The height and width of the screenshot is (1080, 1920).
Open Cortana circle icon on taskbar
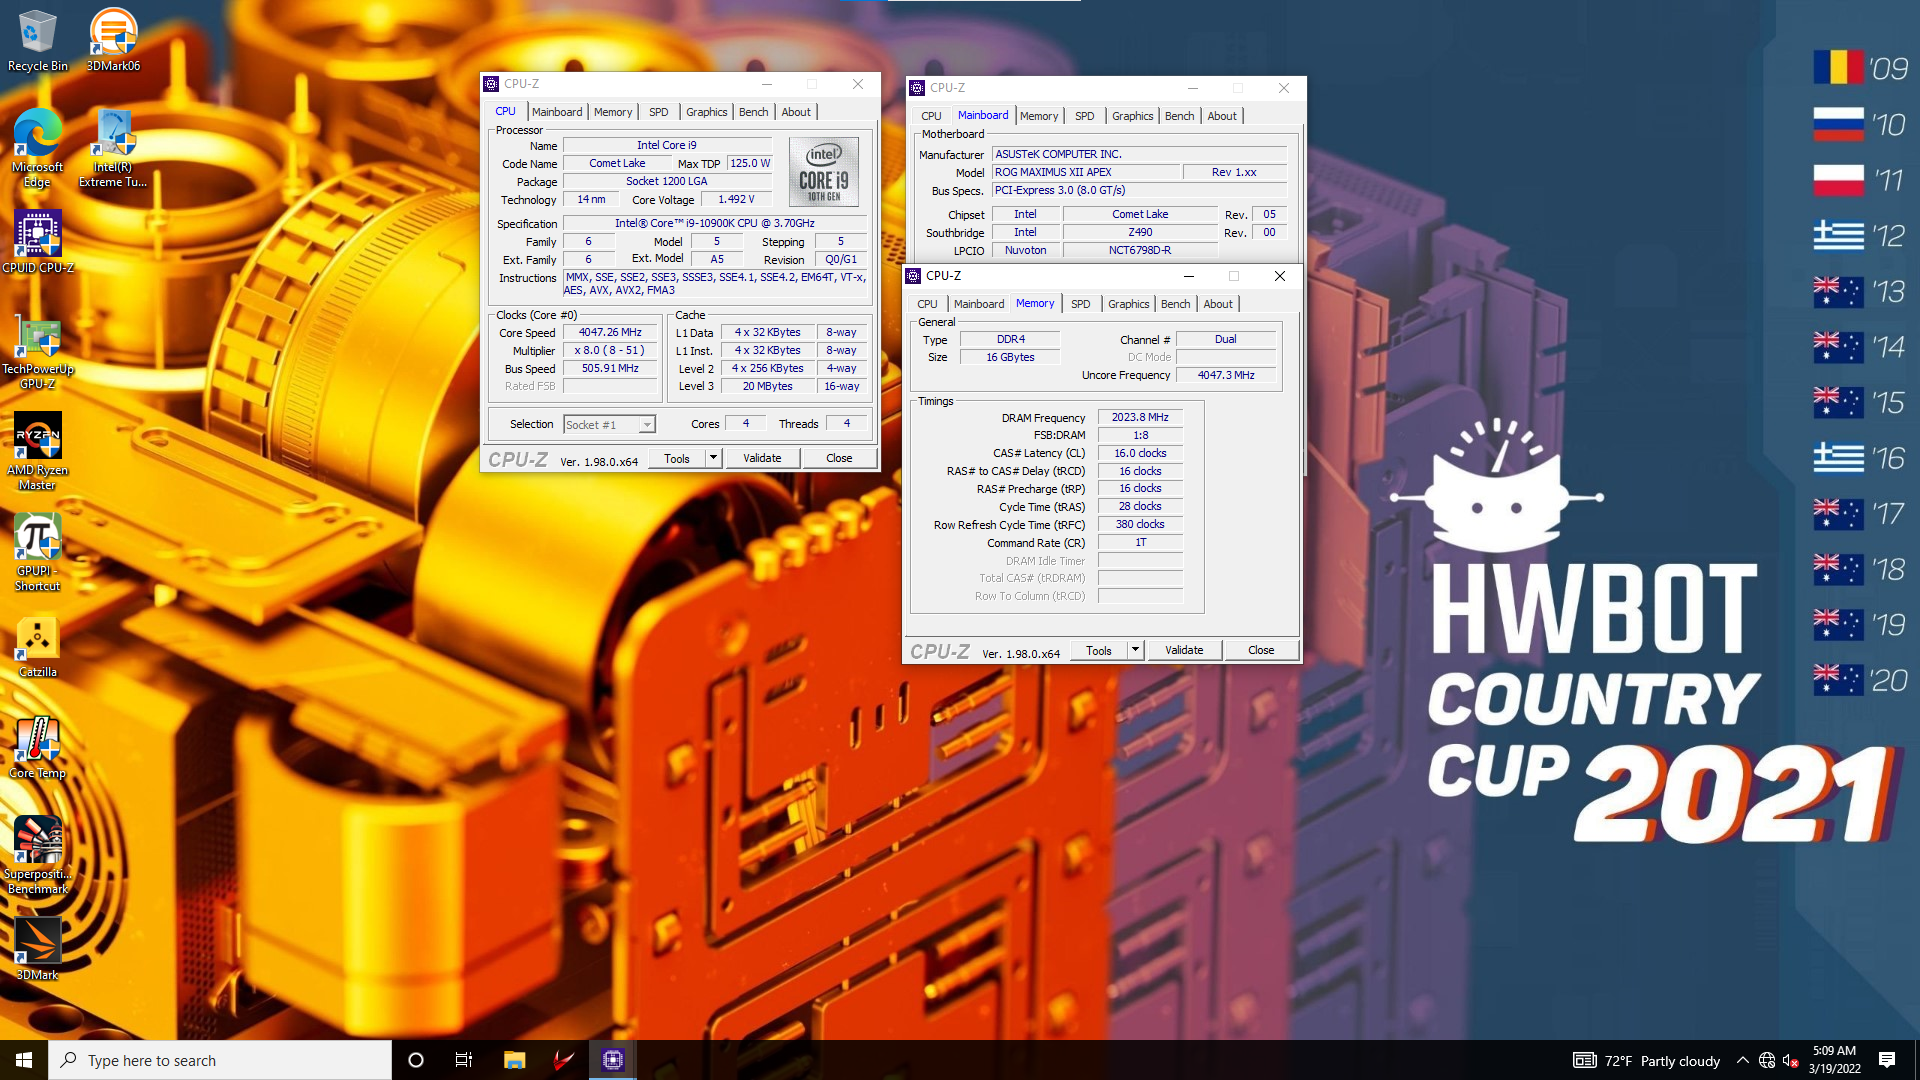(x=416, y=1060)
